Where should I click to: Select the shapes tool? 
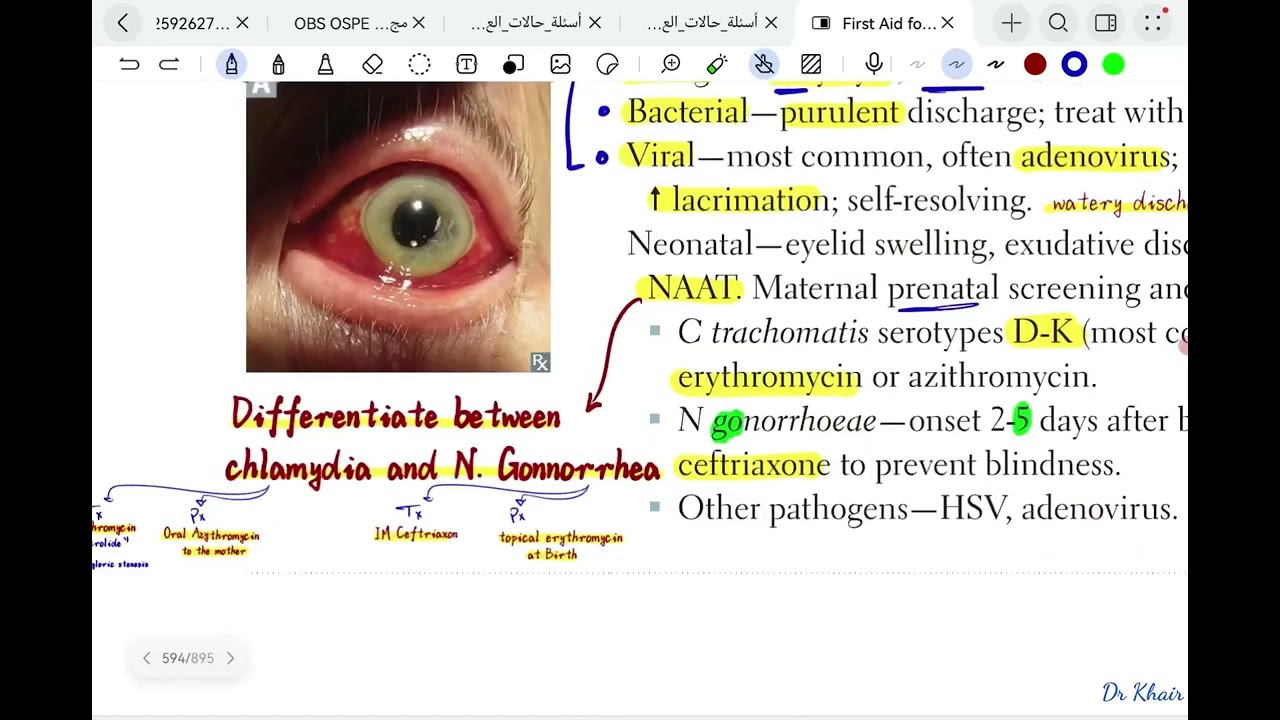(x=513, y=65)
